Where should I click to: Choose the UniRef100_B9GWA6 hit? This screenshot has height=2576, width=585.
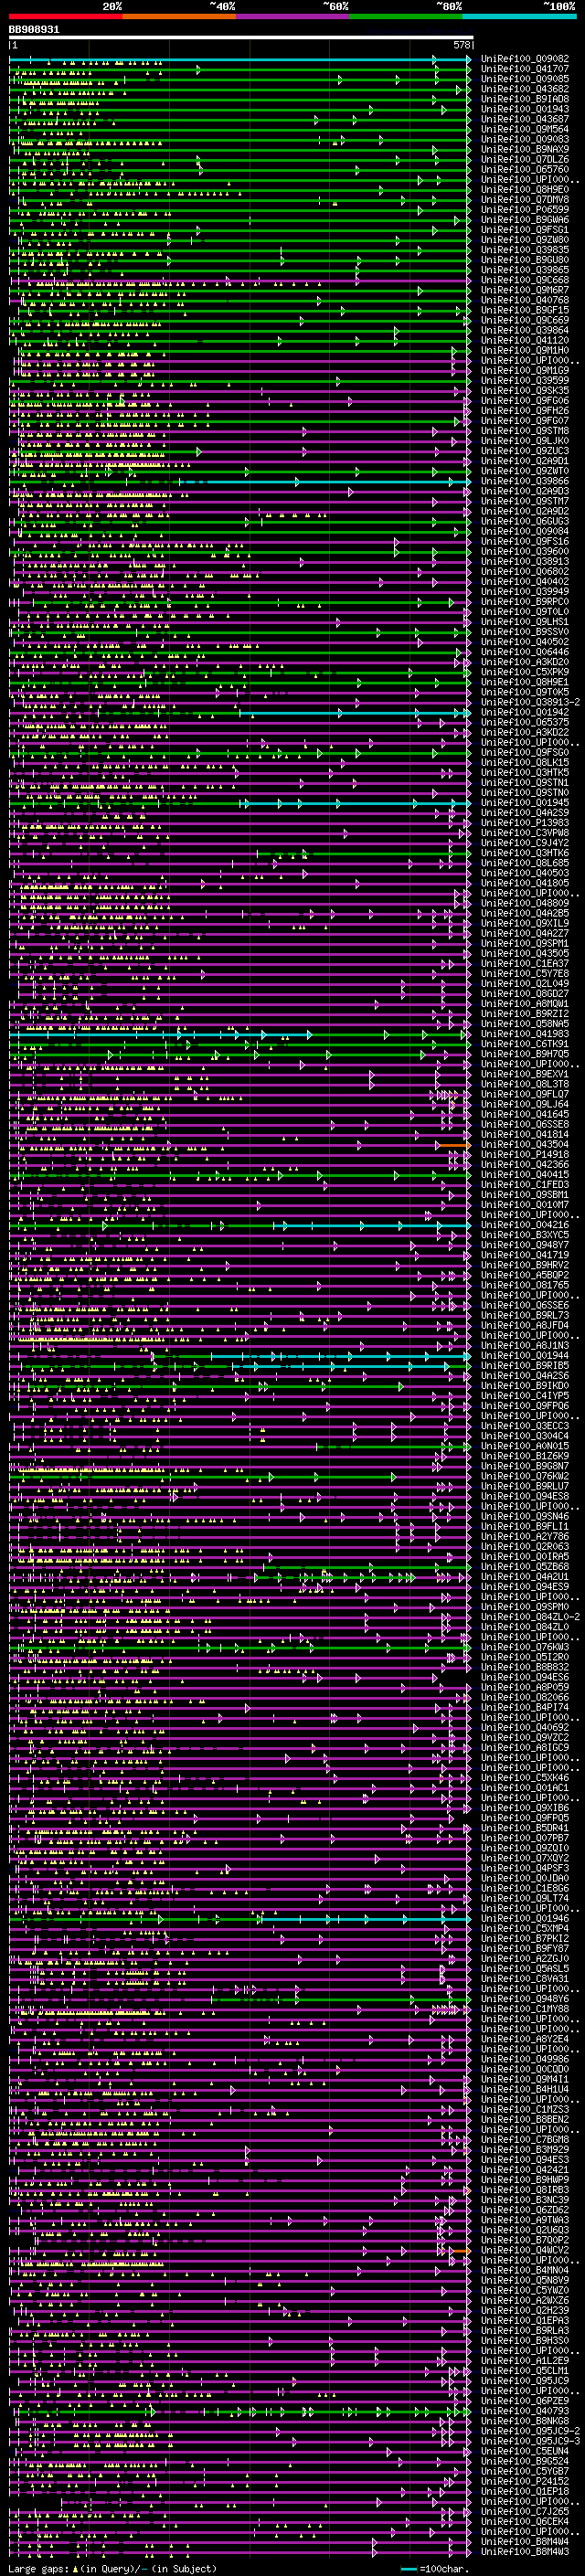[525, 220]
